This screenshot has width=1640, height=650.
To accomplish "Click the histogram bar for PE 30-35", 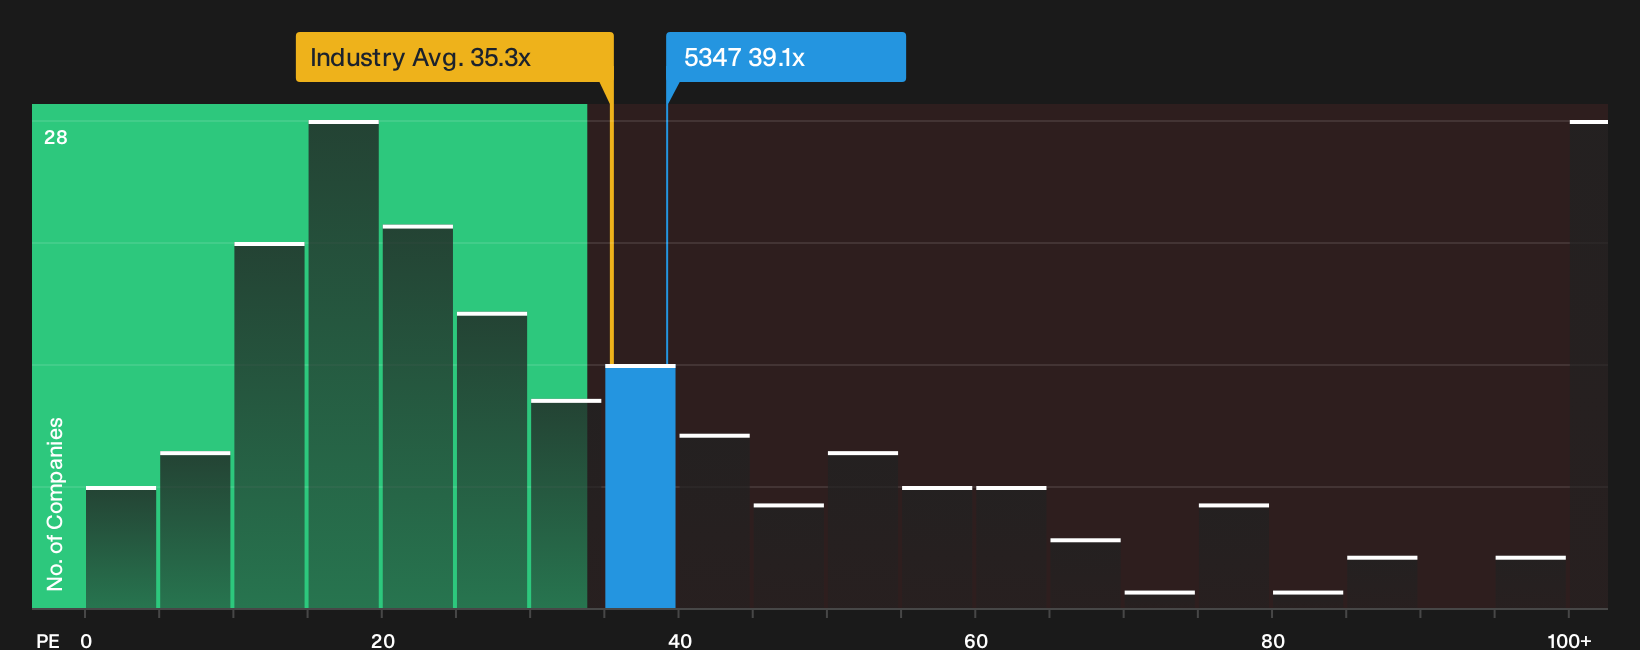I will tap(566, 504).
